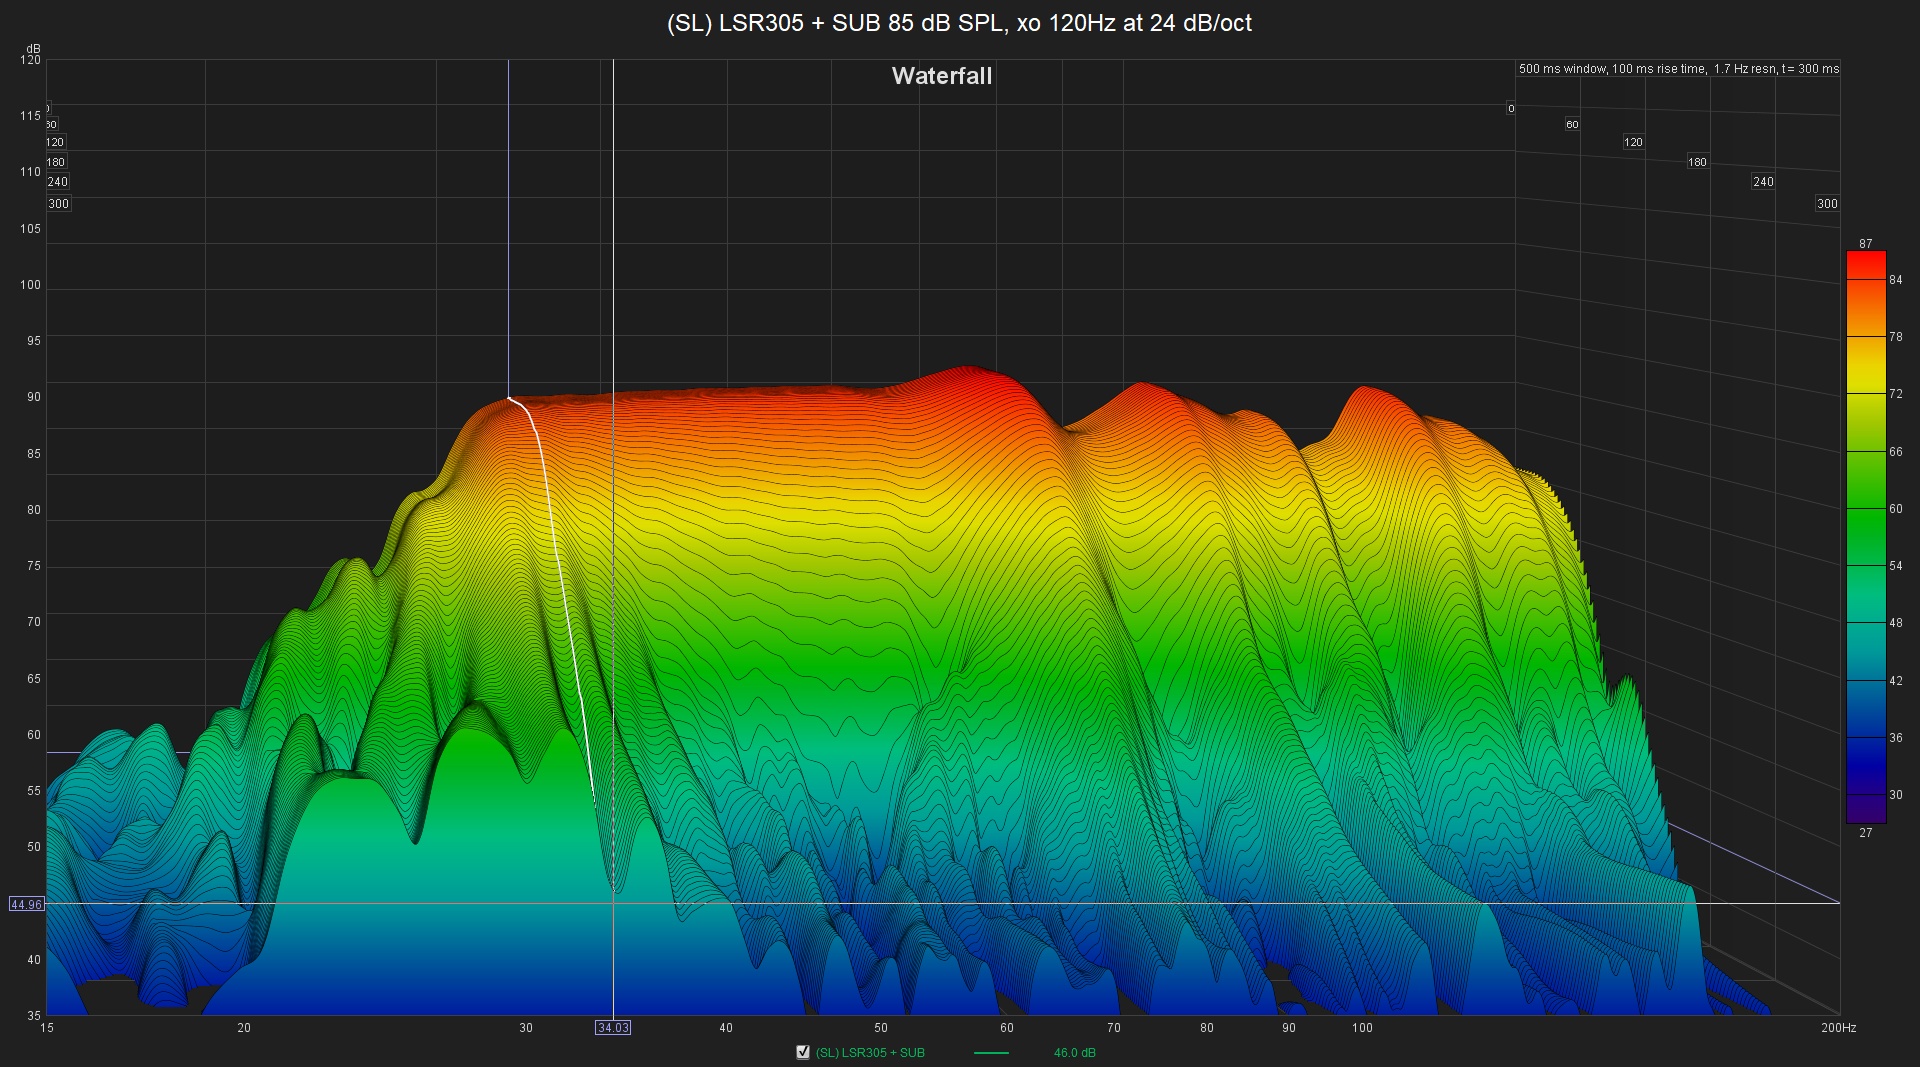Click the 500 ms window settings caption
Image resolution: width=1920 pixels, height=1067 pixels.
pyautogui.click(x=1678, y=69)
